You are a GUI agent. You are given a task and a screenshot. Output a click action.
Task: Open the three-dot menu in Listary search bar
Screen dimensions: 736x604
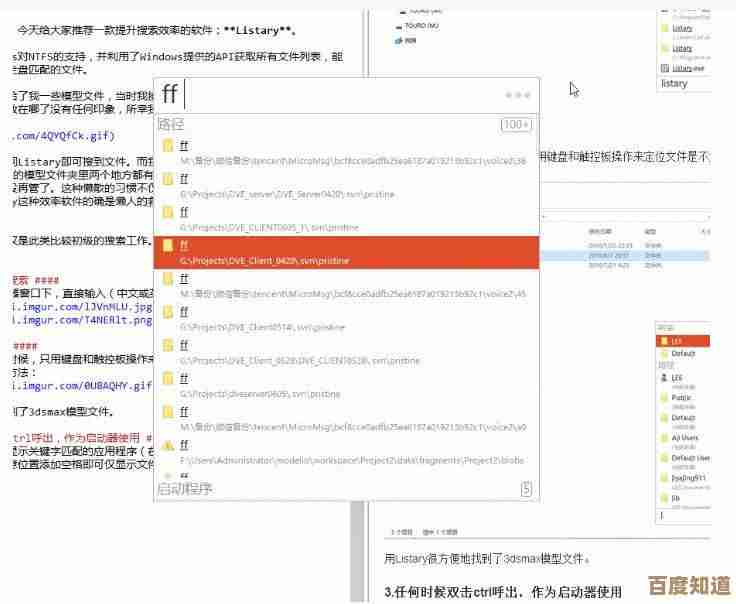[517, 95]
